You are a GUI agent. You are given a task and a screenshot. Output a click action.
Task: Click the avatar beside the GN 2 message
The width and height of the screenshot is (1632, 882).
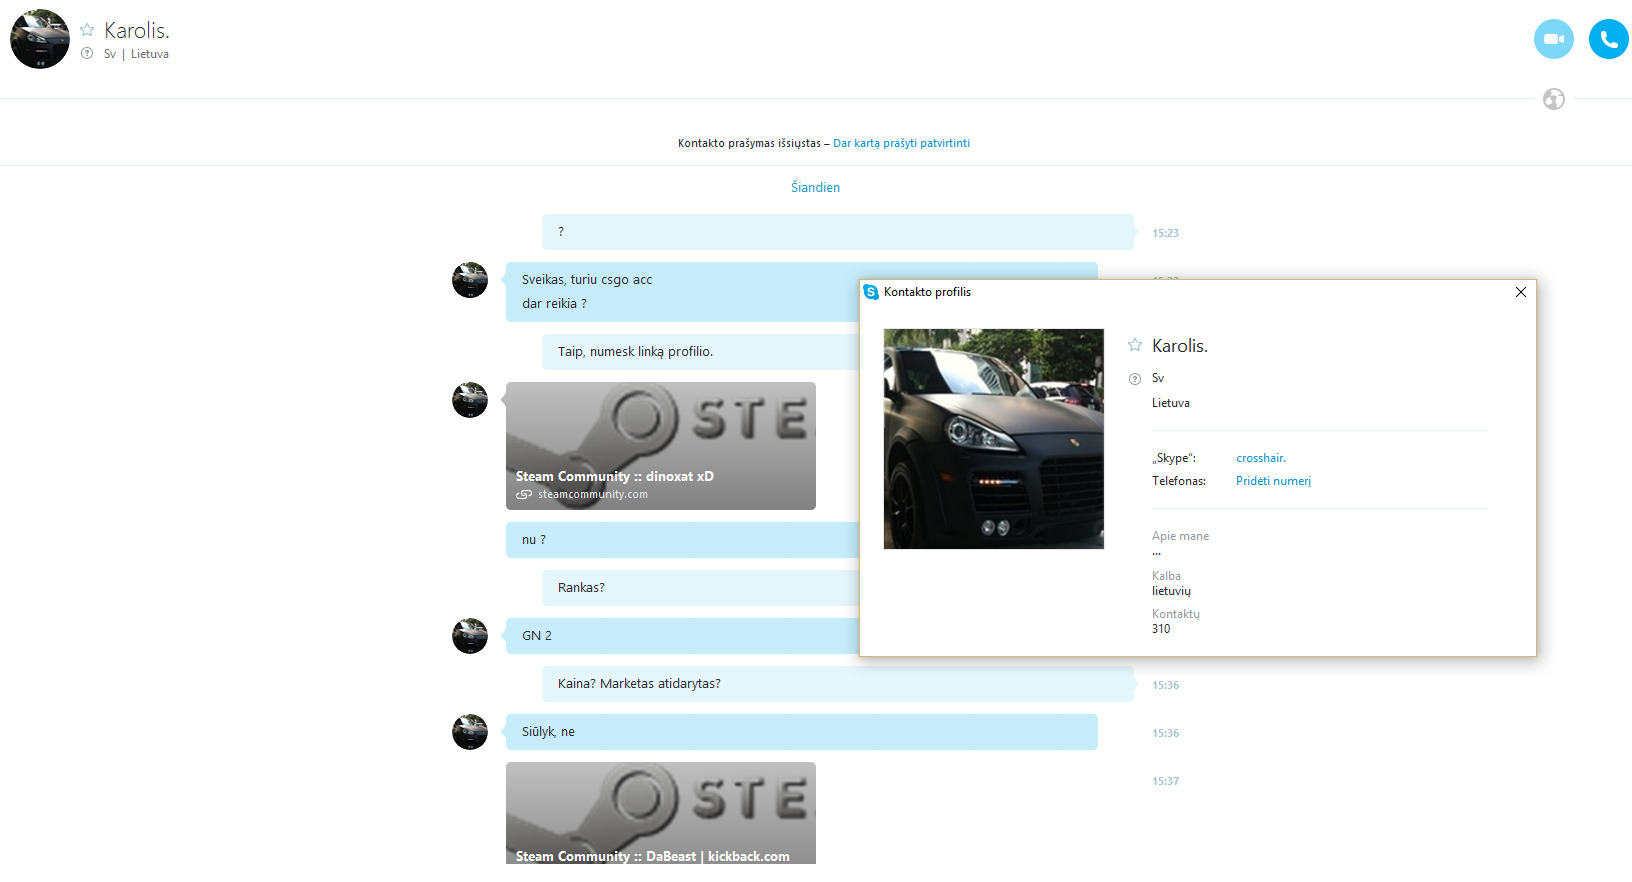470,636
